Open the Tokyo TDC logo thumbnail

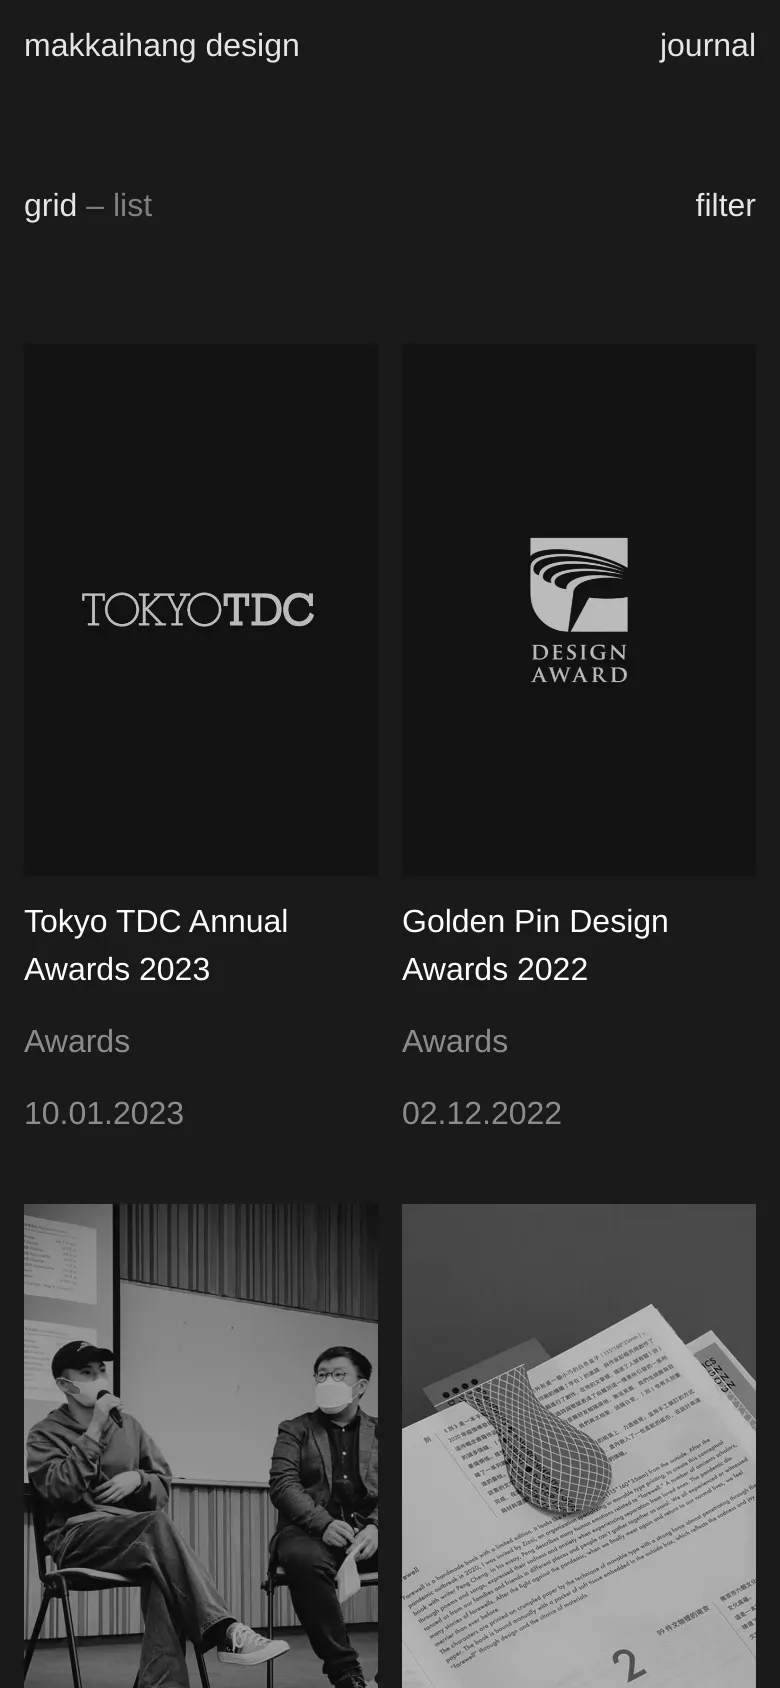(201, 610)
